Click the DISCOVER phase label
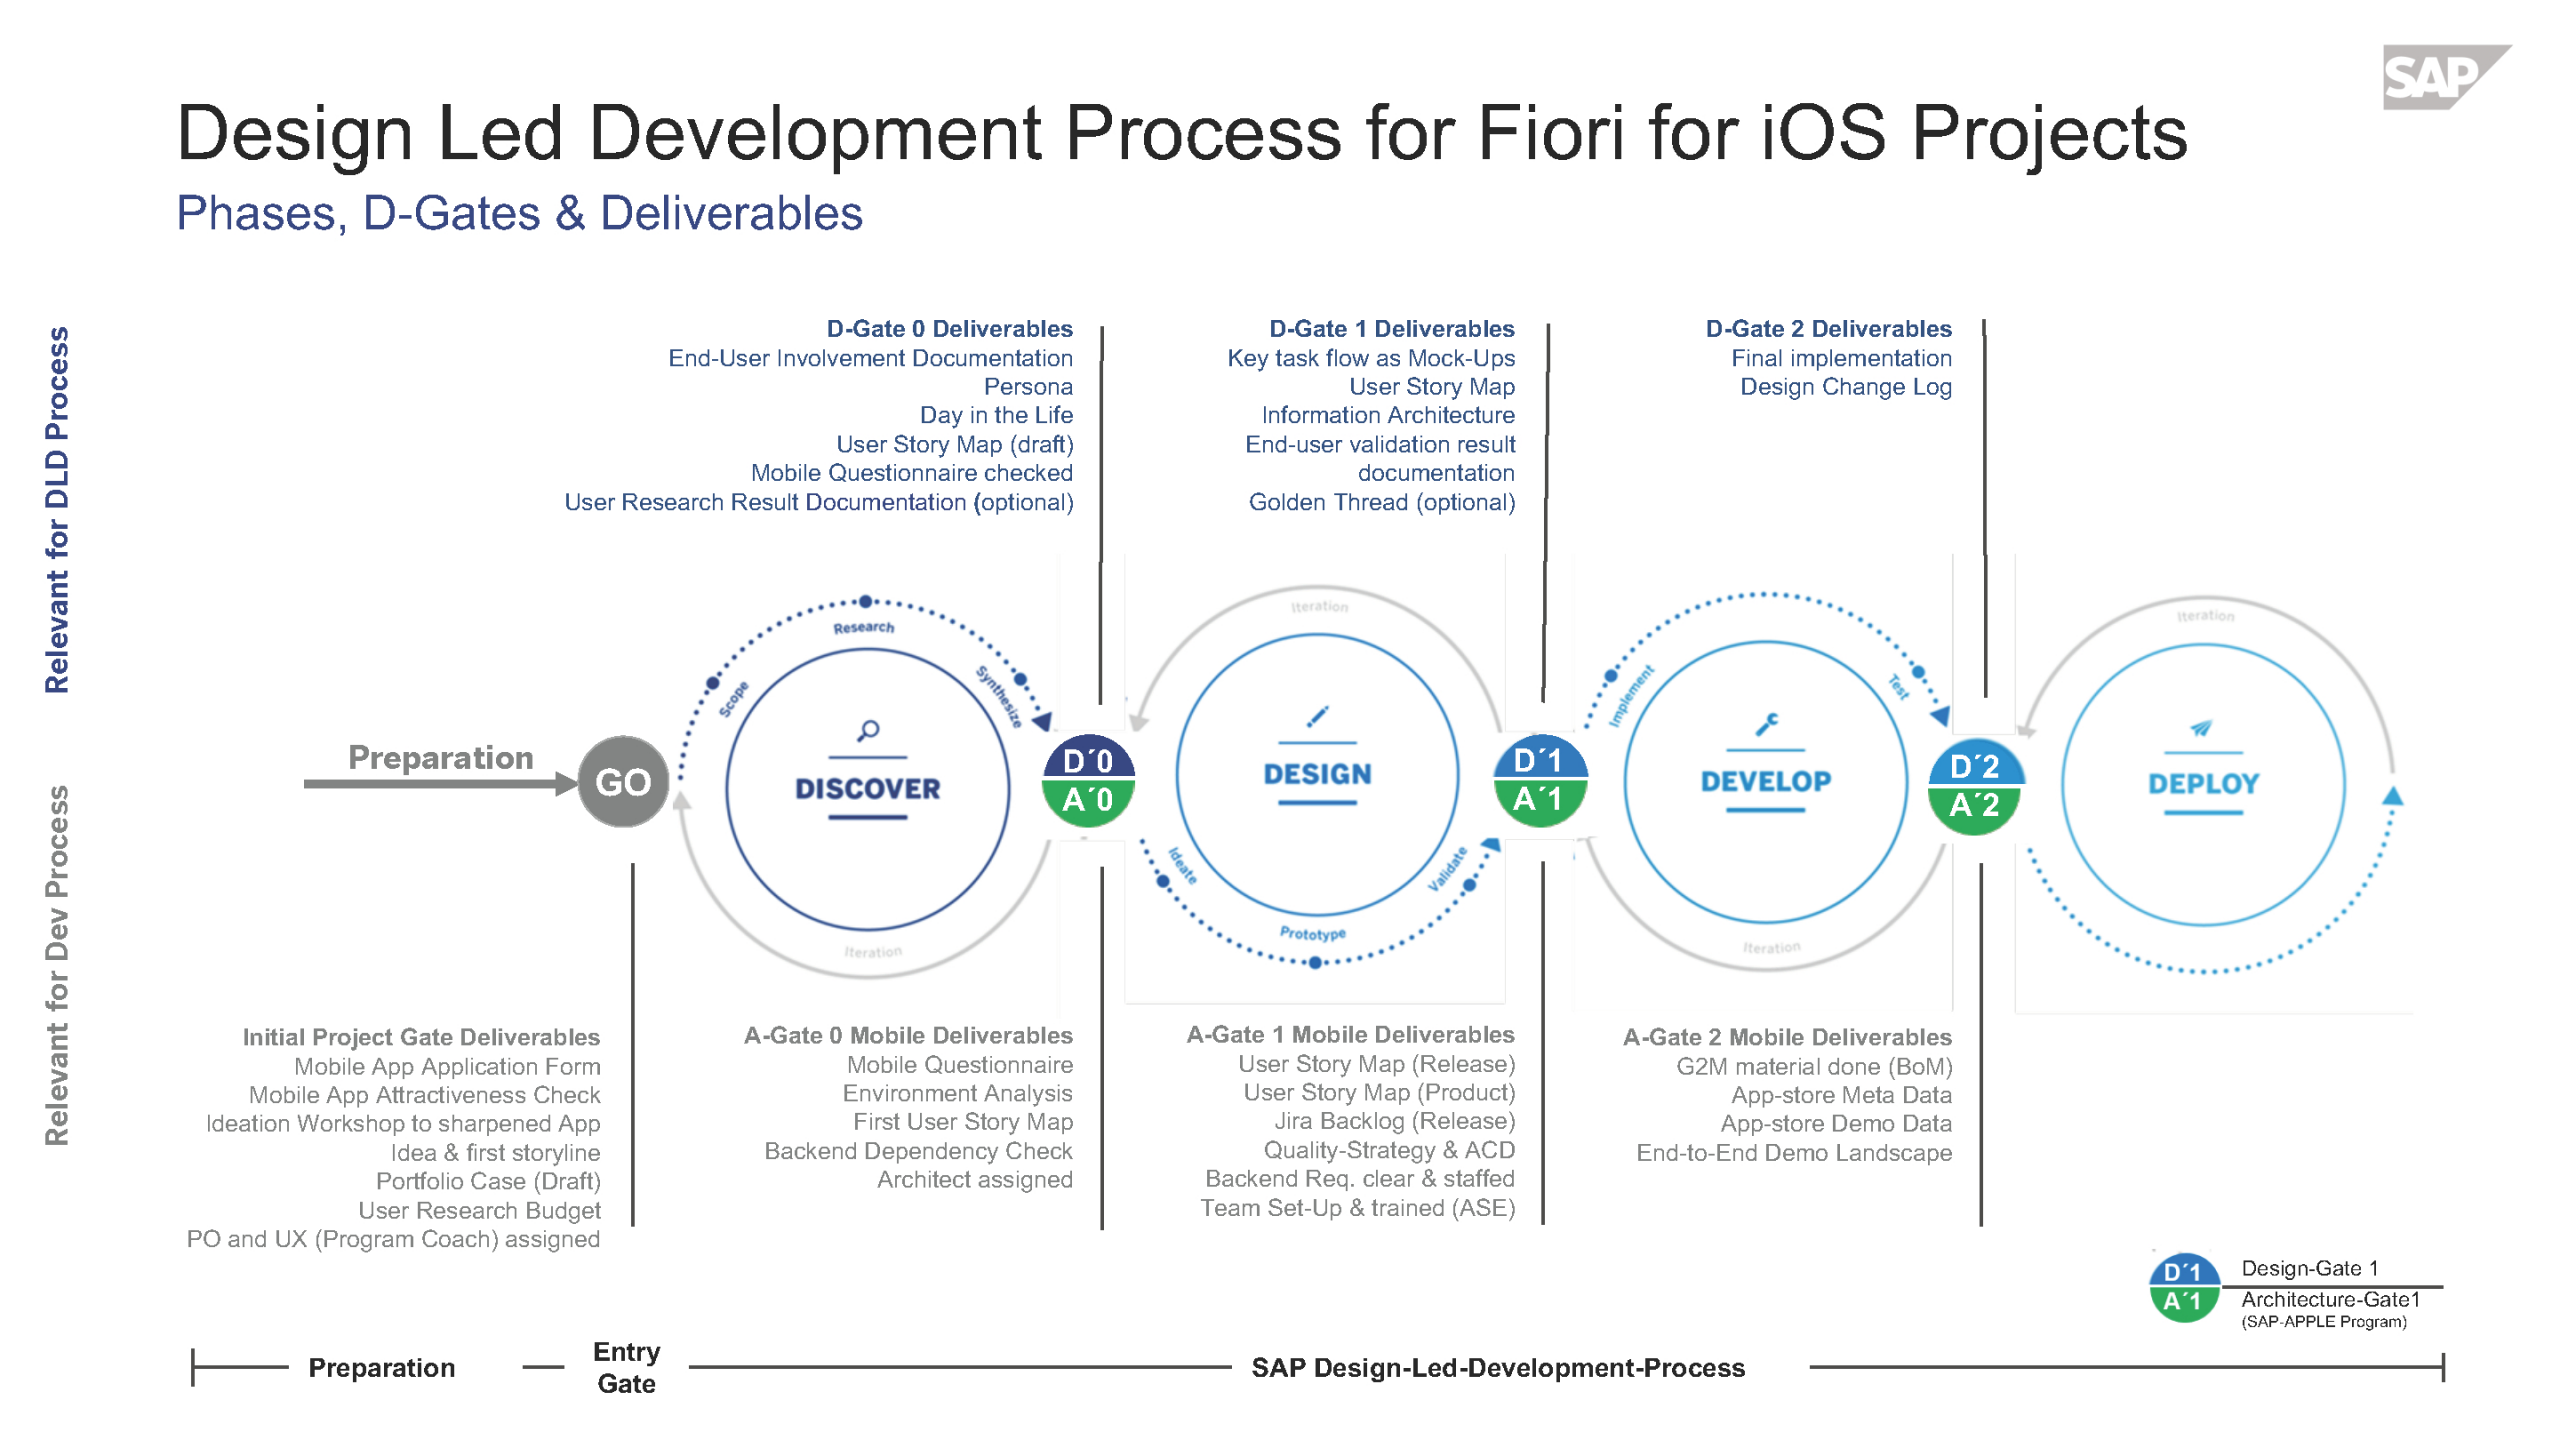This screenshot has width=2560, height=1440. click(x=868, y=789)
